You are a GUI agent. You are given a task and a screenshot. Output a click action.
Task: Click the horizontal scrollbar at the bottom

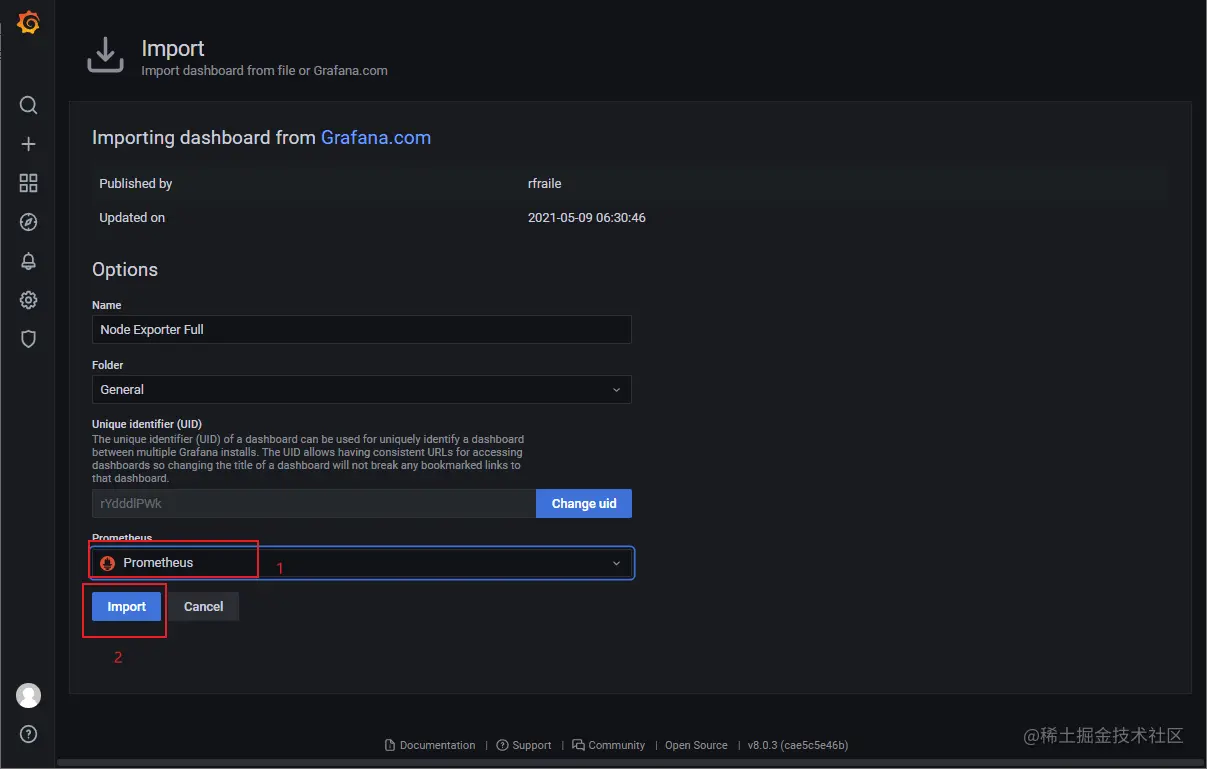pyautogui.click(x=630, y=763)
